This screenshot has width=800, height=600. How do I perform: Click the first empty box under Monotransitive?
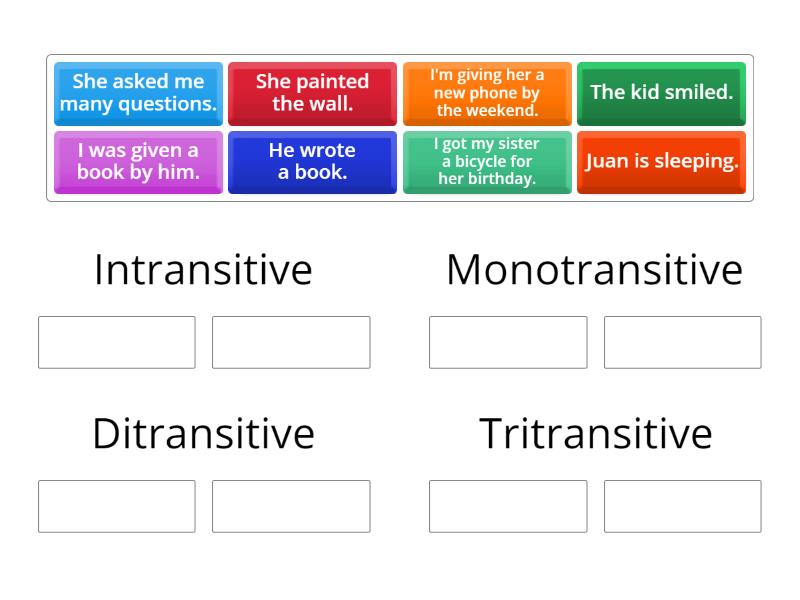click(507, 342)
